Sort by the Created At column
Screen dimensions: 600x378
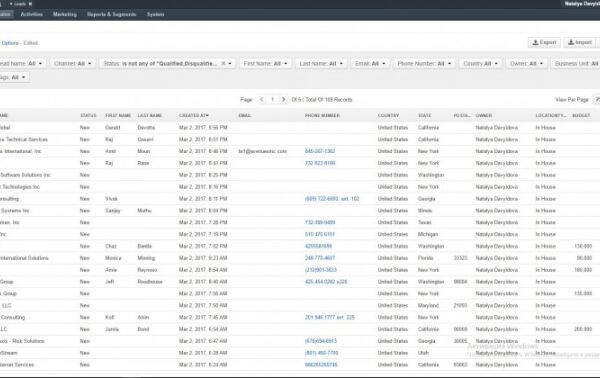[x=194, y=116]
